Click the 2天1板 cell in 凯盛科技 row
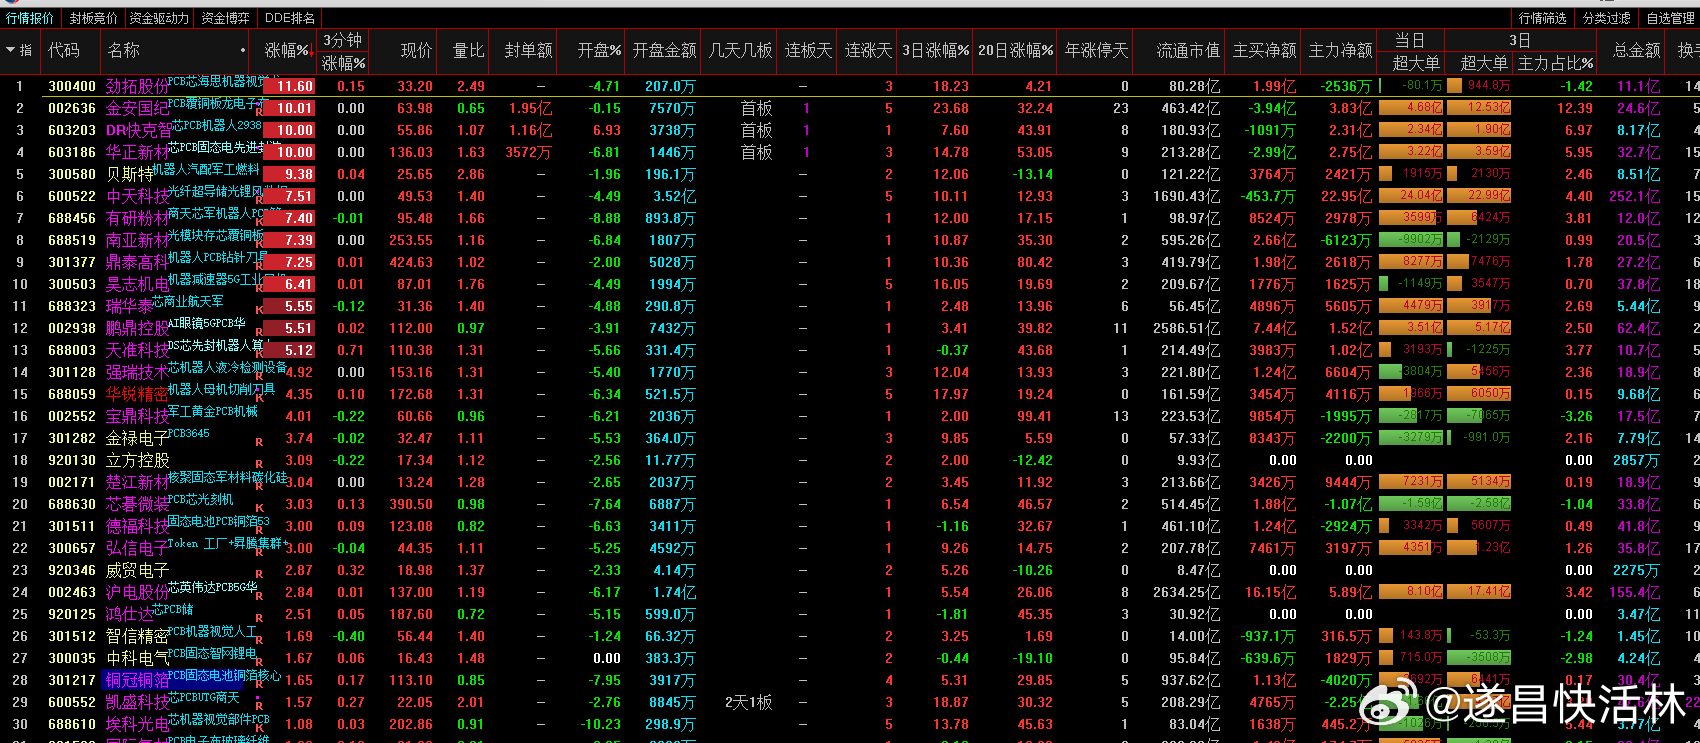The width and height of the screenshot is (1700, 743). click(748, 703)
